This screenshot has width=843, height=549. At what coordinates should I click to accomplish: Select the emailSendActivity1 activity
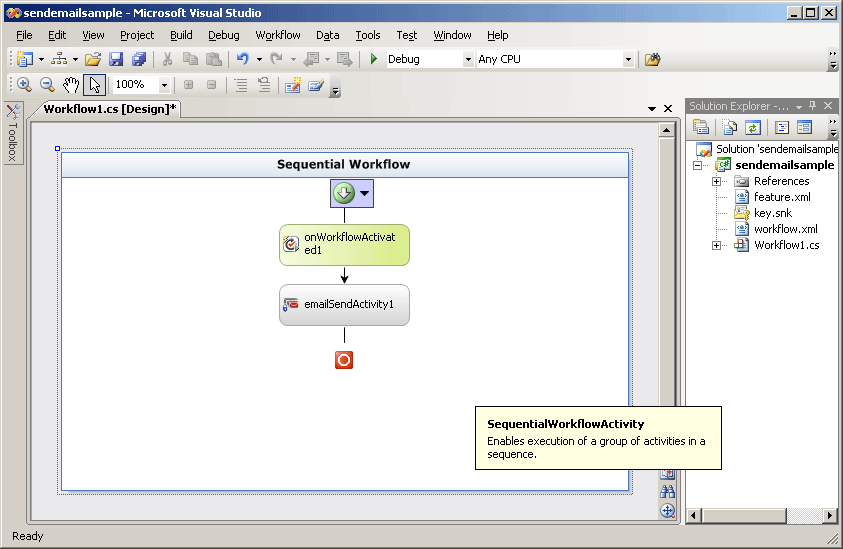coord(344,305)
